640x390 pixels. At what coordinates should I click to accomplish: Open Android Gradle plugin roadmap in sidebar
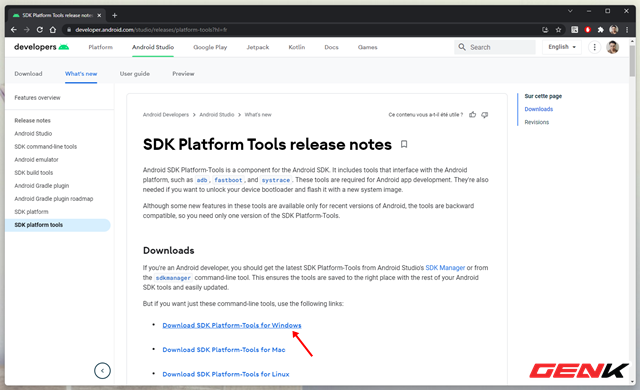53,199
